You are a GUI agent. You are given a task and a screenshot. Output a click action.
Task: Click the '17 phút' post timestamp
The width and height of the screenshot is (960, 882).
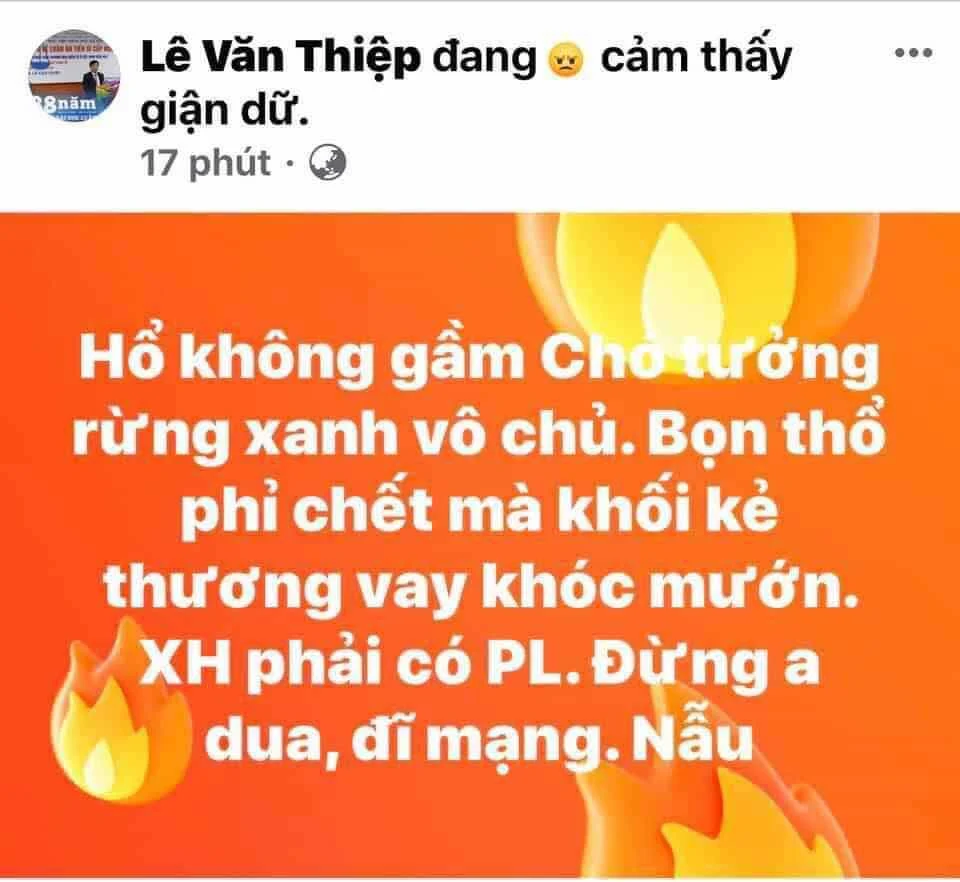coord(206,163)
